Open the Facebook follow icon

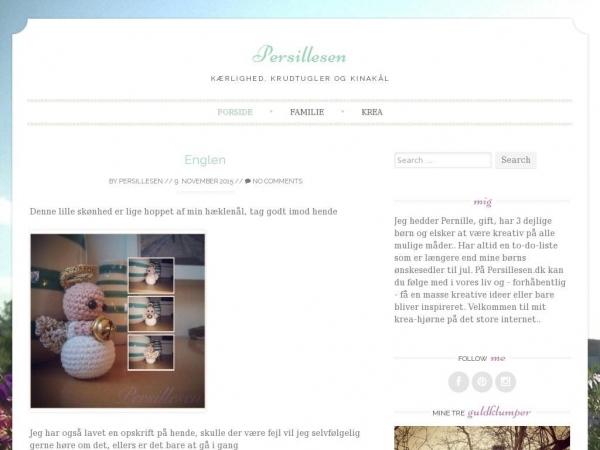(x=458, y=382)
